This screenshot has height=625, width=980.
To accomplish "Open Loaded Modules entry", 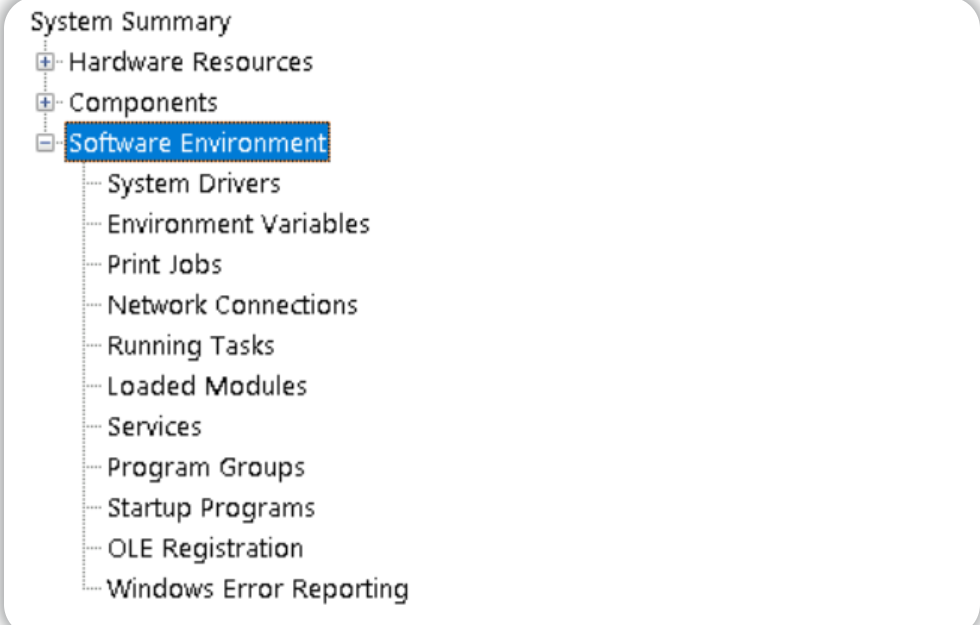I will [207, 386].
